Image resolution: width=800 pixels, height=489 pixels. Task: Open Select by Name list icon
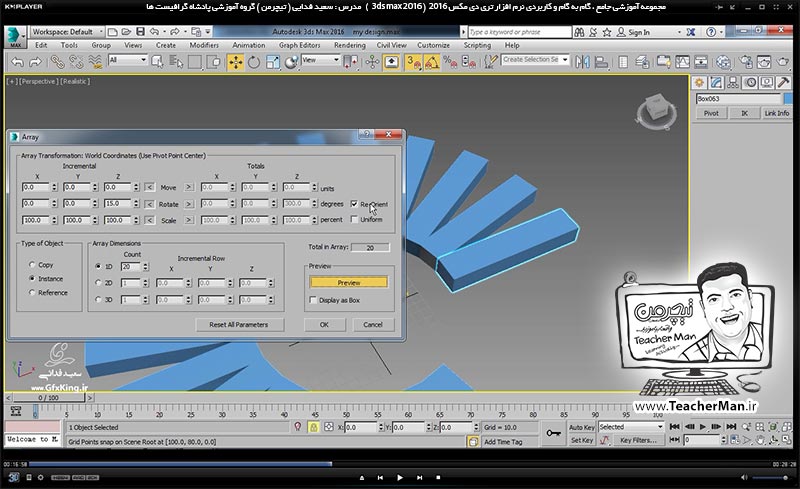point(176,62)
